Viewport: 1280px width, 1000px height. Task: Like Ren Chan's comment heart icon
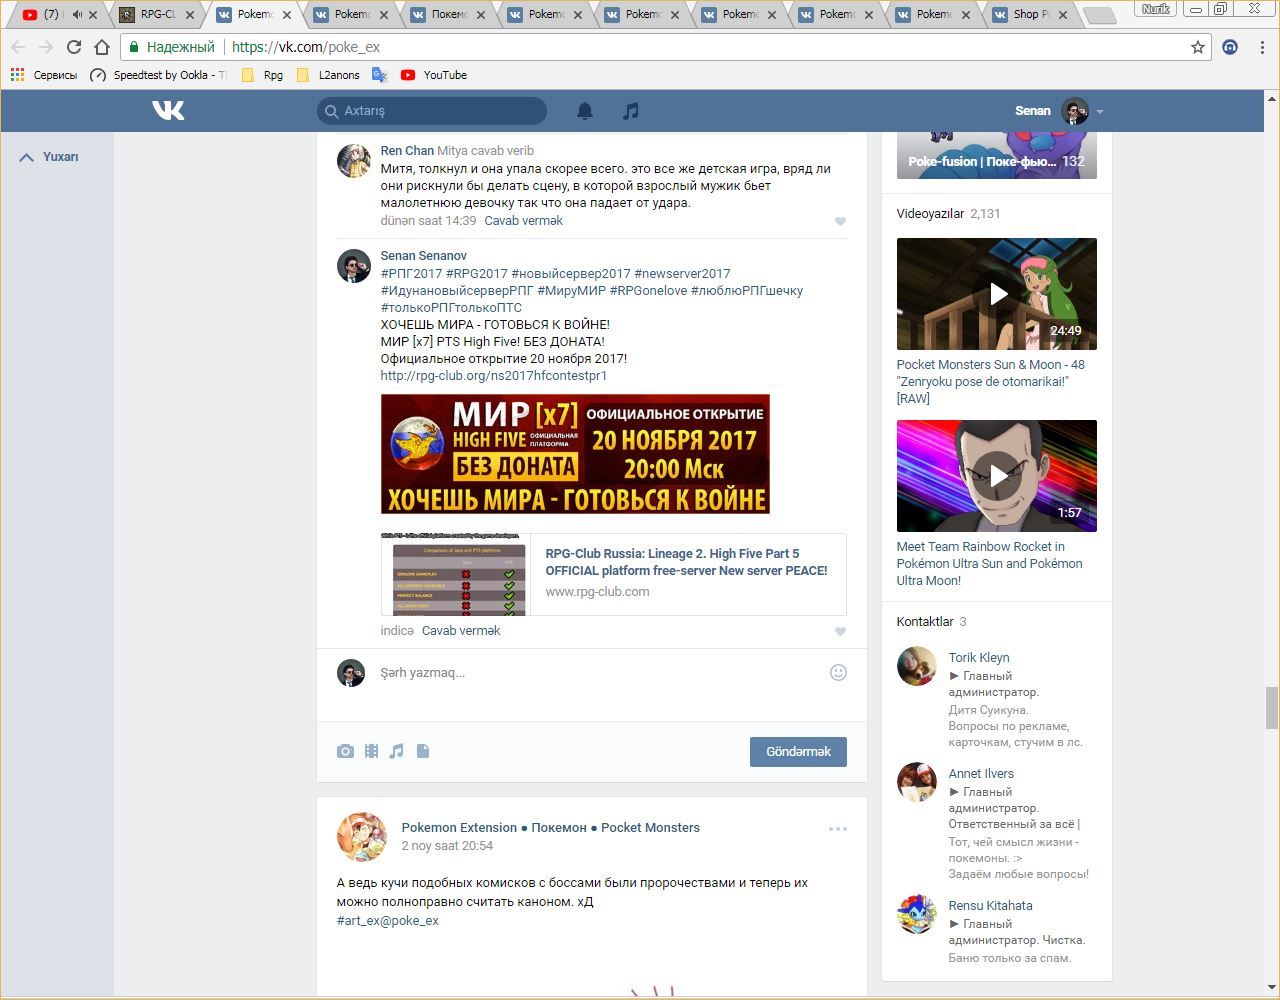click(x=840, y=221)
